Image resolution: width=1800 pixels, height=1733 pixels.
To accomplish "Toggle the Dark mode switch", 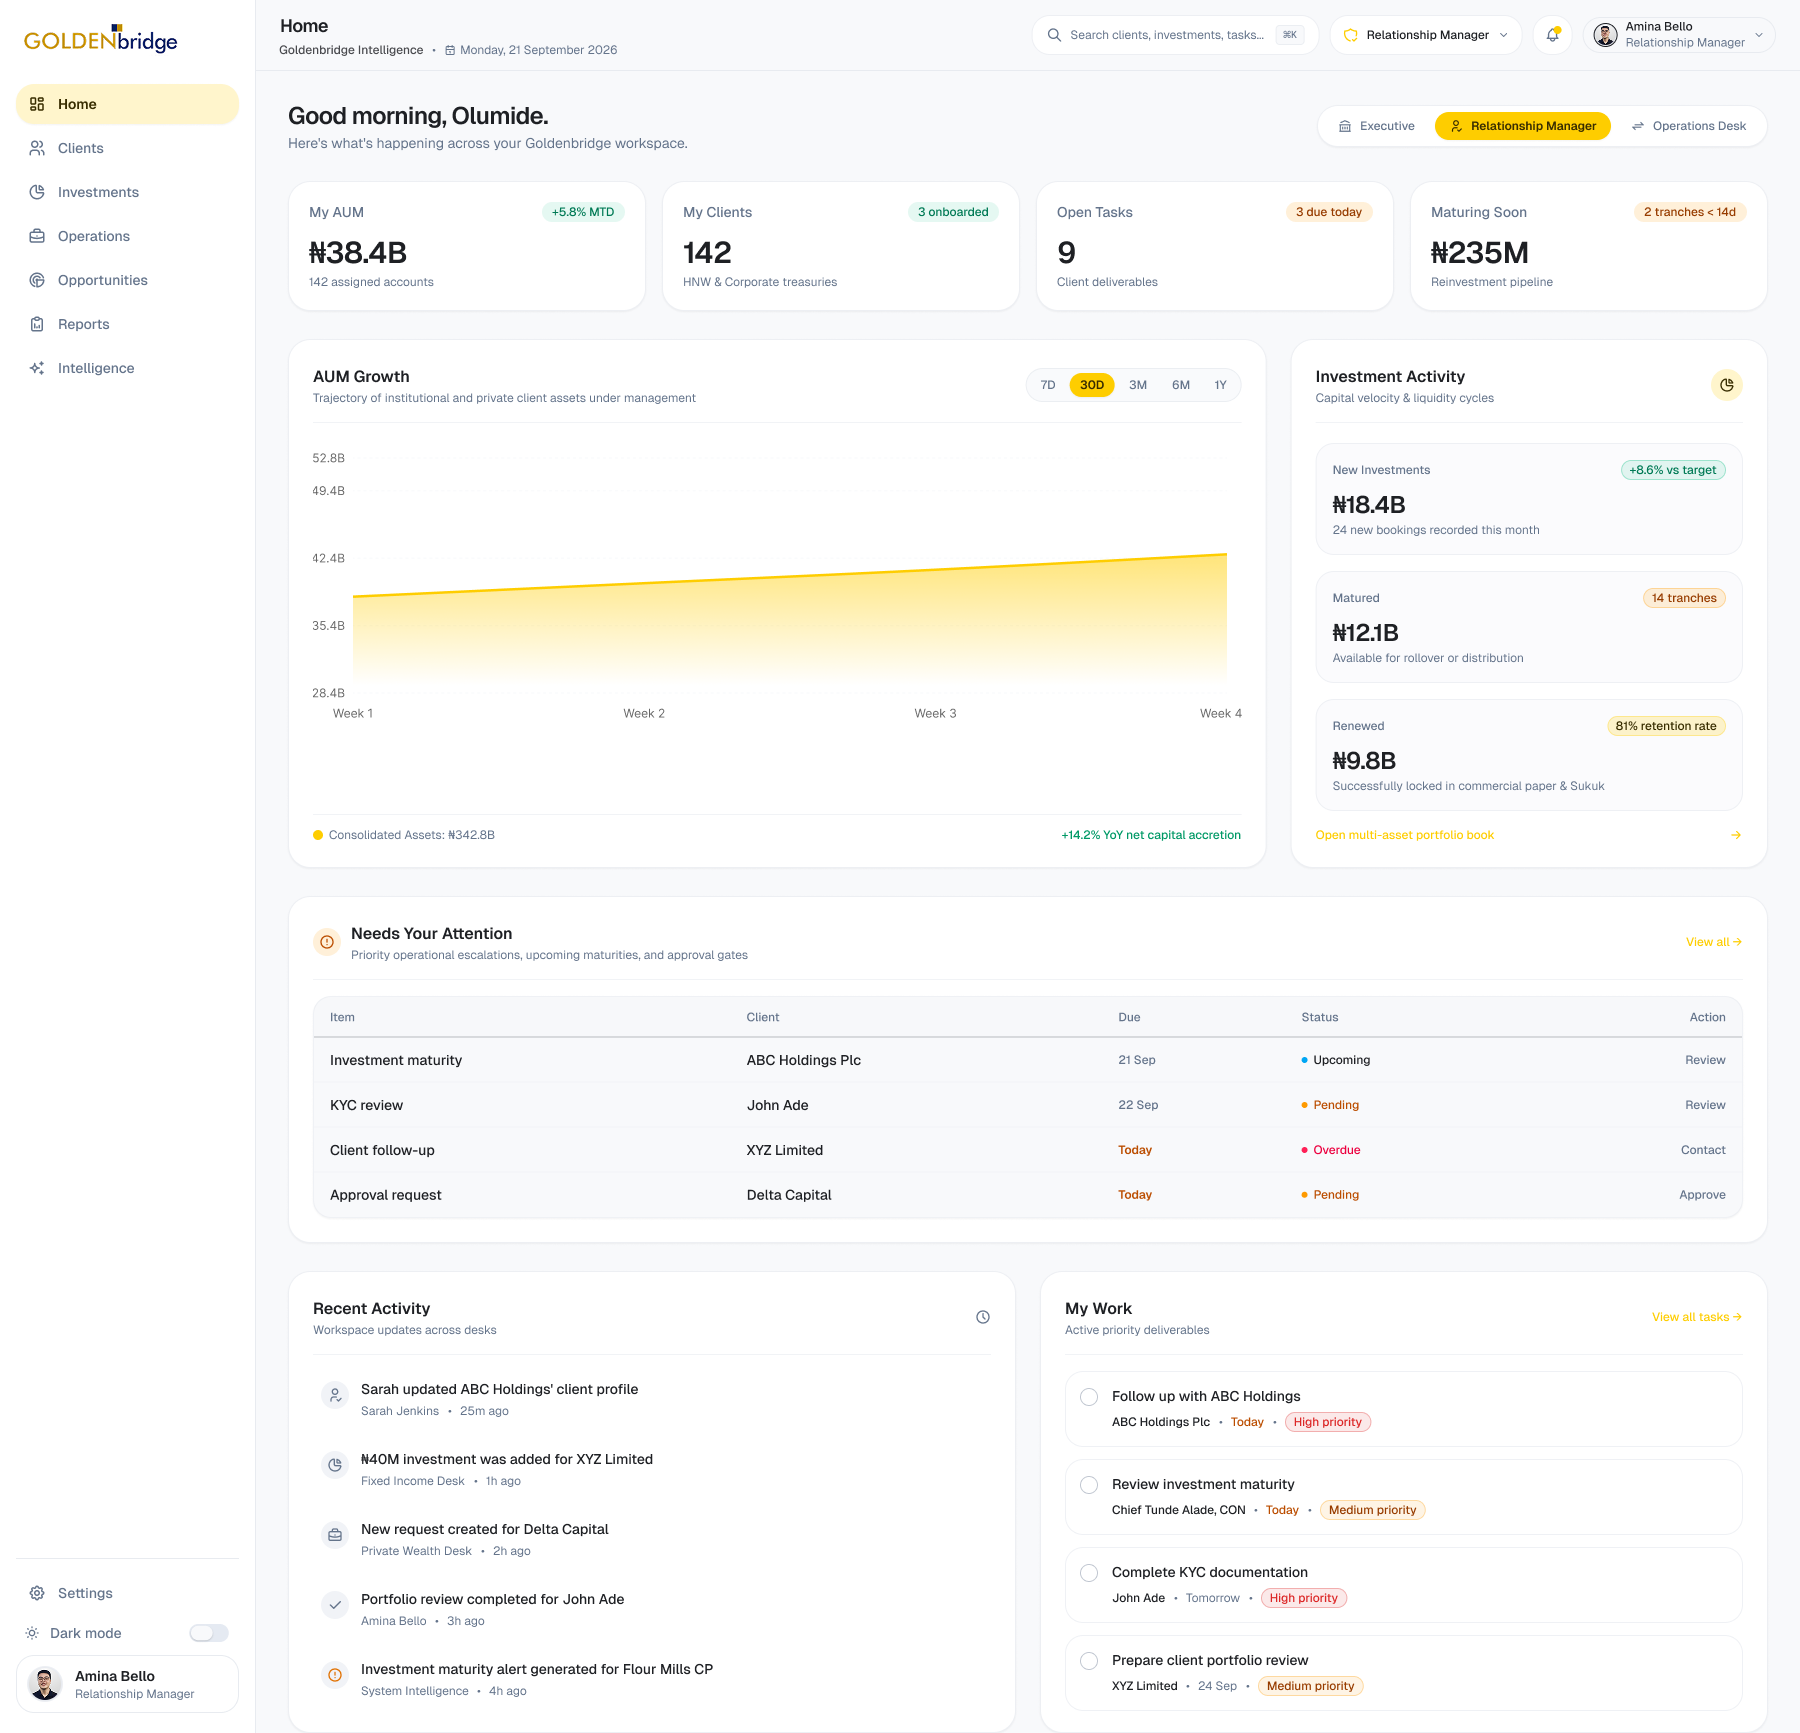I will click(209, 1633).
